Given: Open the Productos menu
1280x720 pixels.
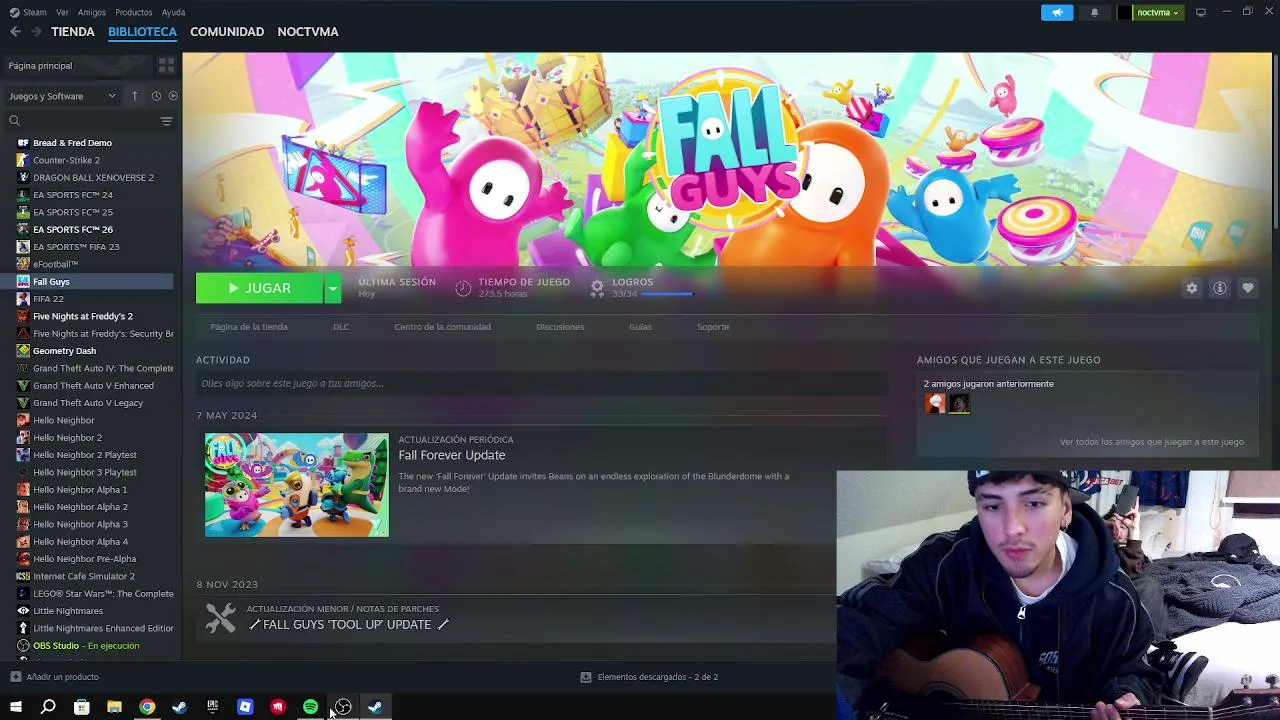Looking at the screenshot, I should coord(134,13).
